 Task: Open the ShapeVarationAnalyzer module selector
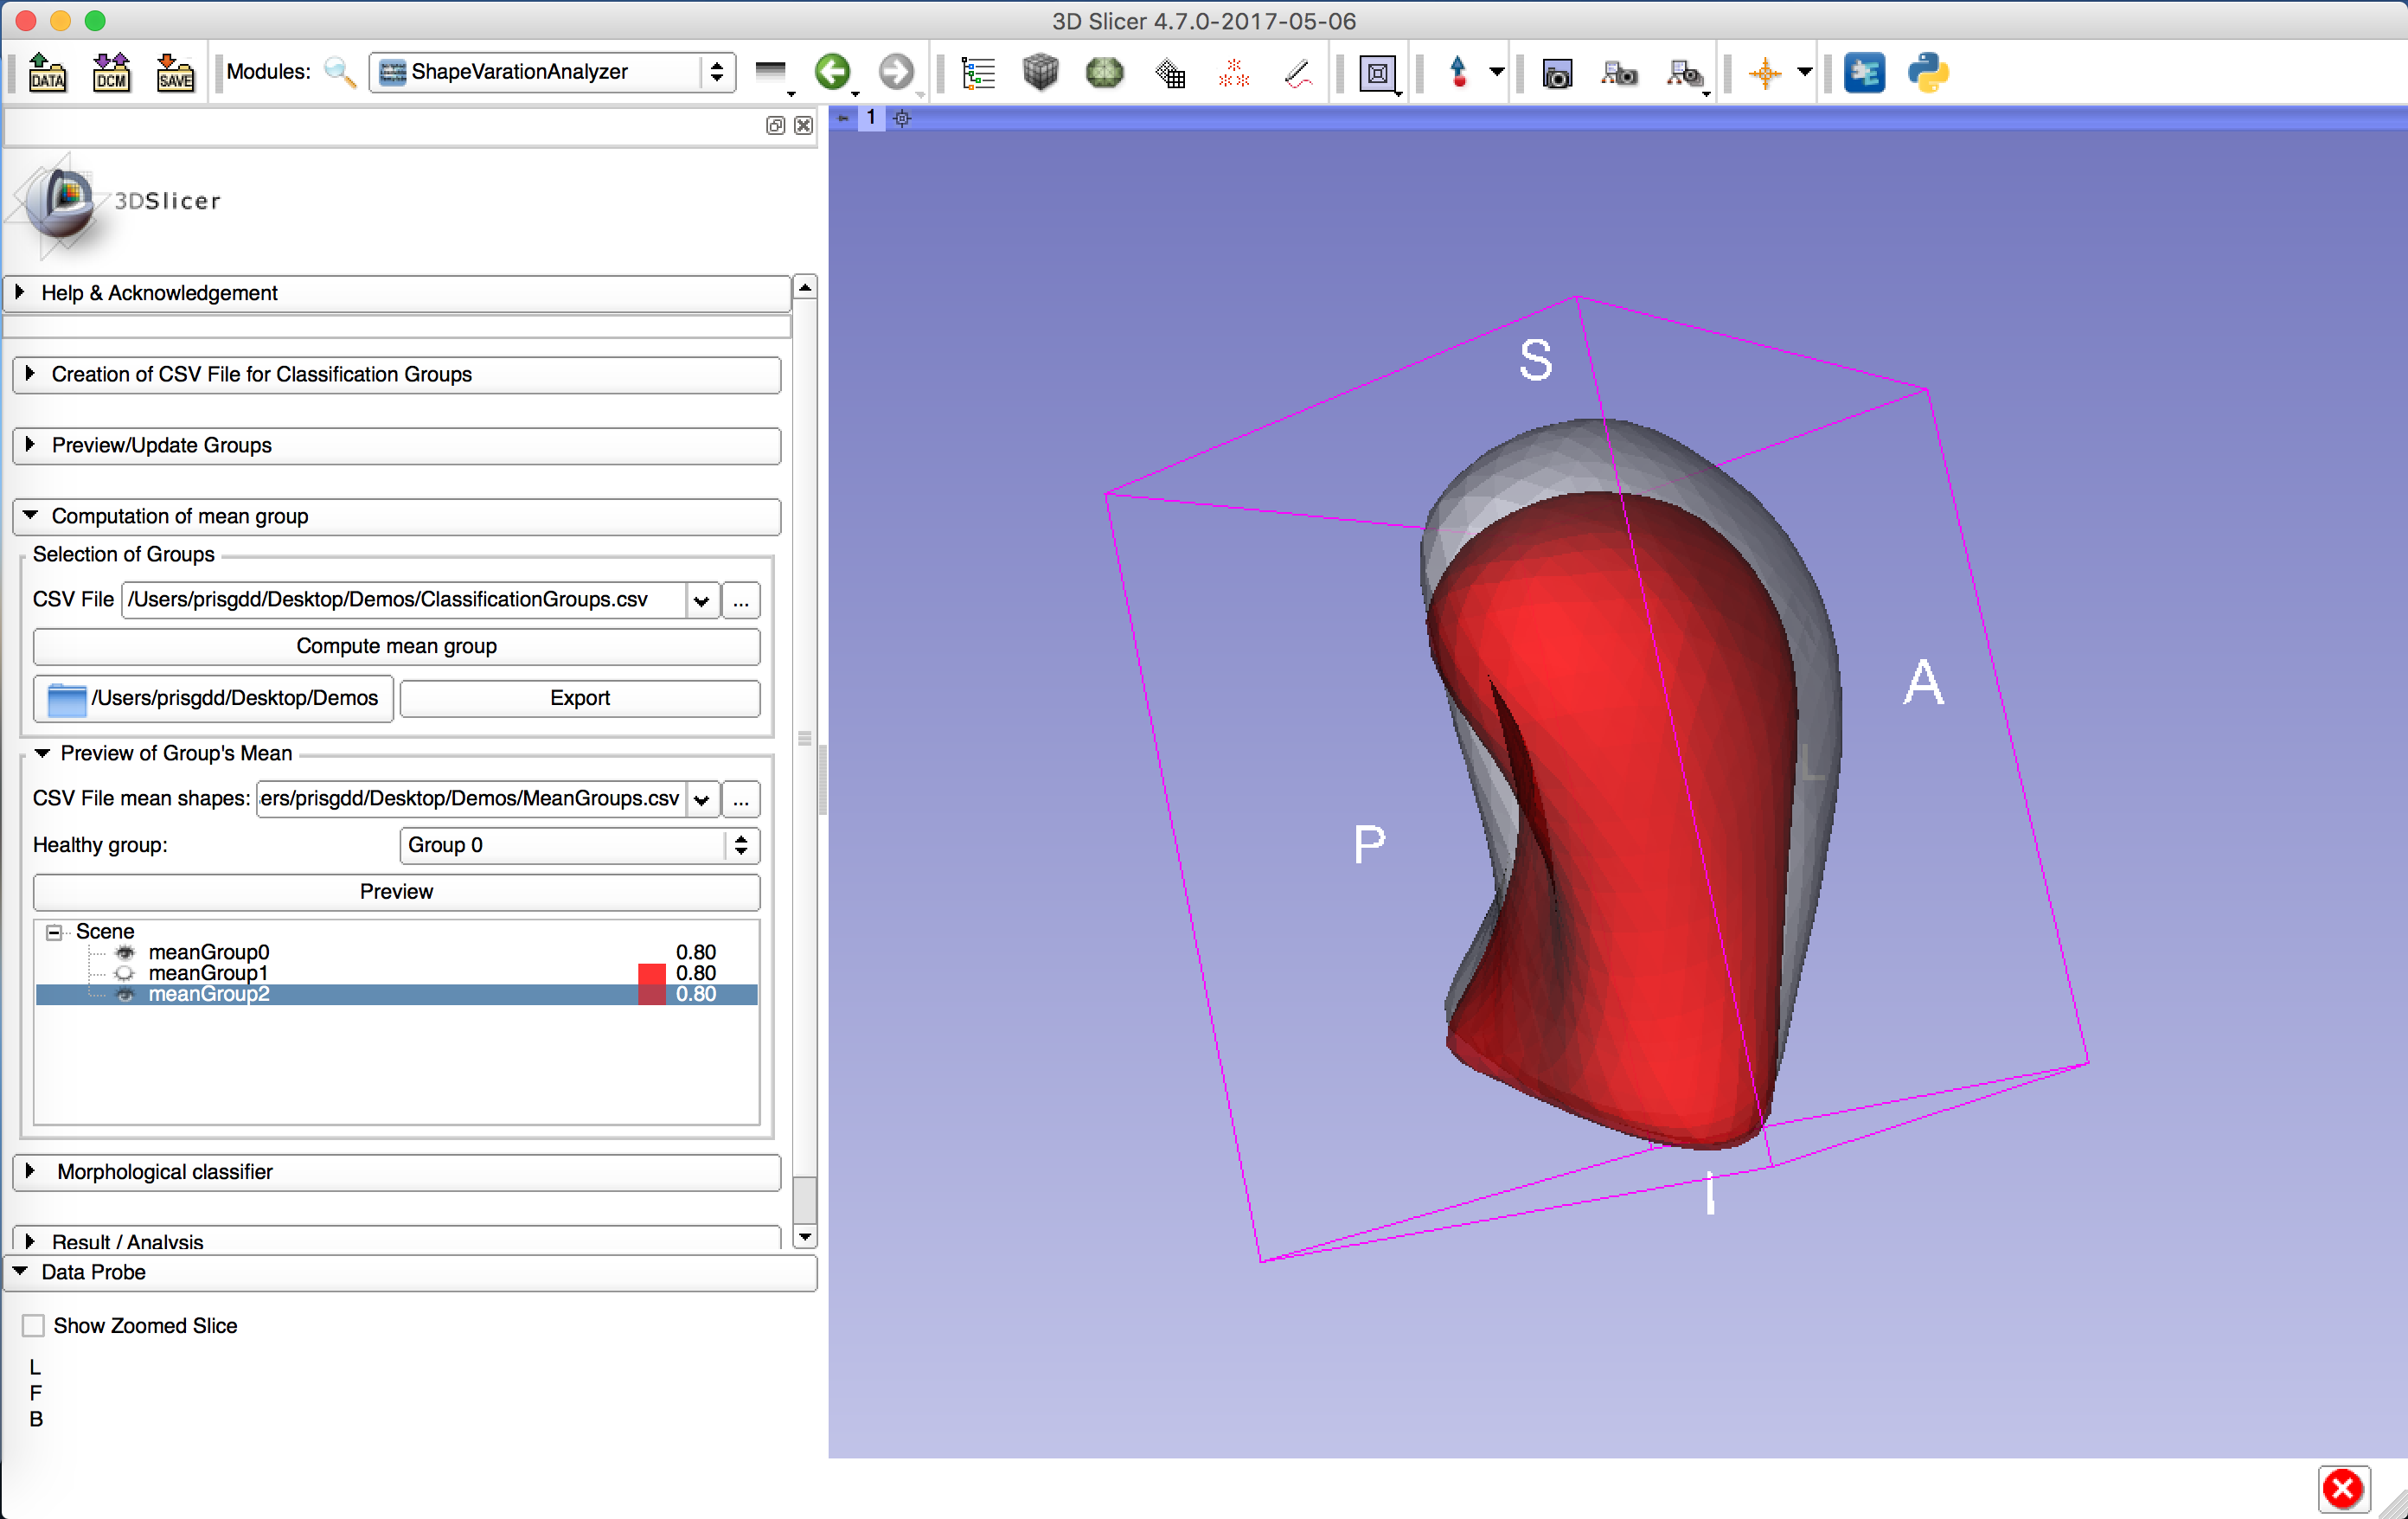[552, 72]
